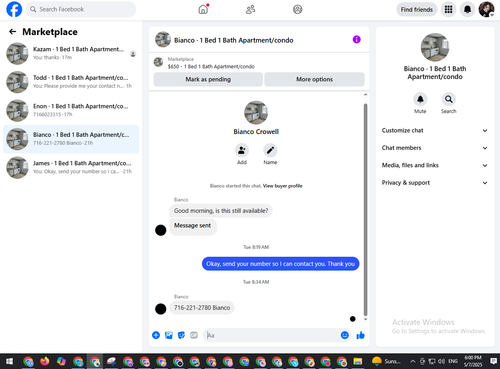Click Find friends button
This screenshot has width=500, height=369.
417,10
